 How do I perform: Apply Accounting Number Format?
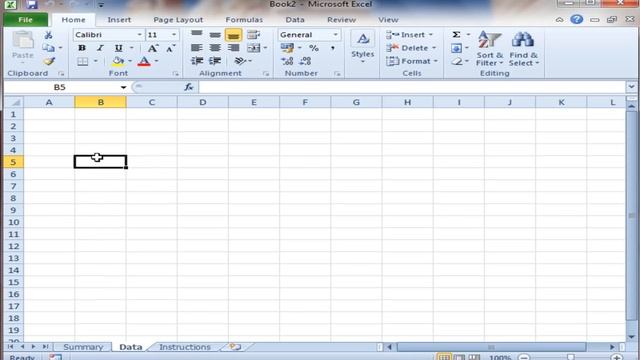pyautogui.click(x=287, y=48)
